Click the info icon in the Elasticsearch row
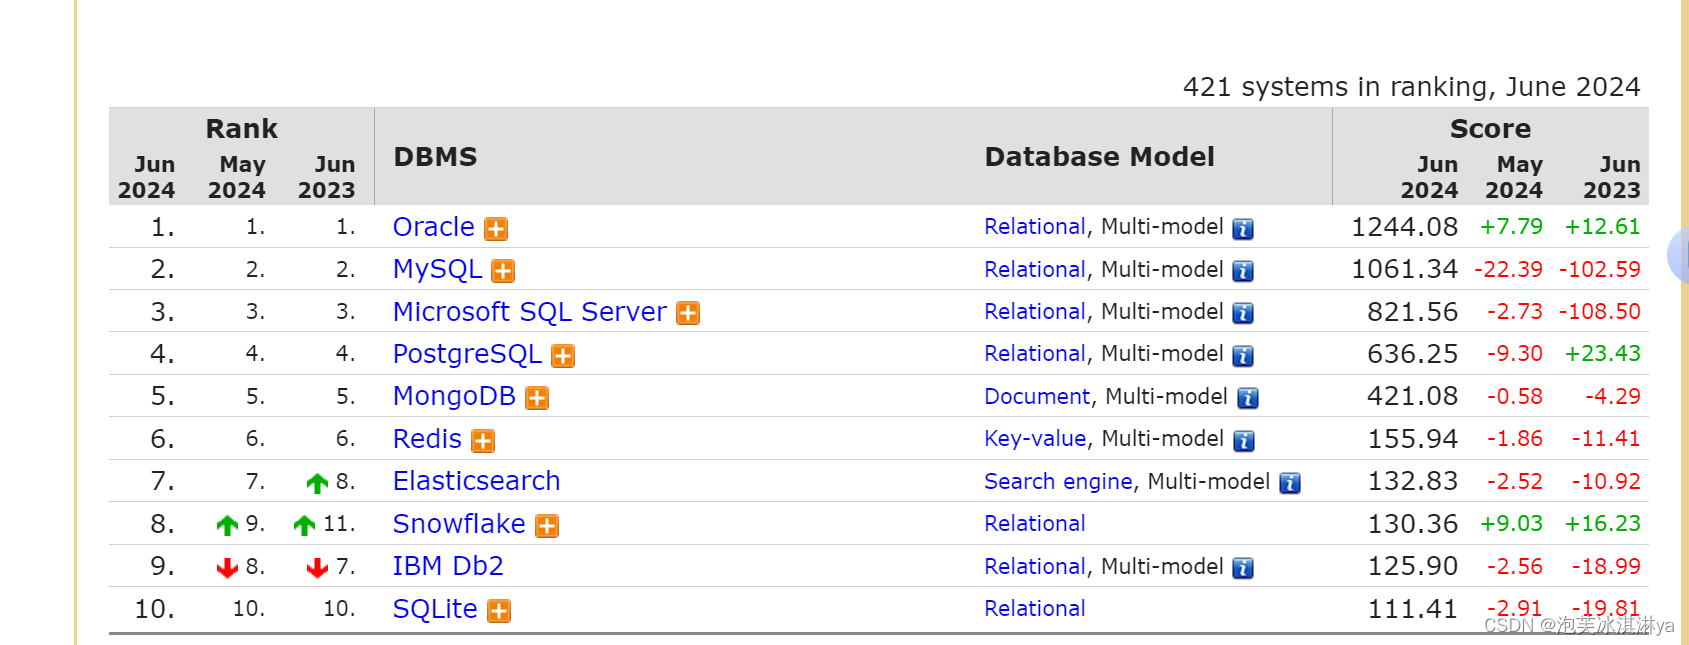The width and height of the screenshot is (1689, 645). pos(1290,483)
